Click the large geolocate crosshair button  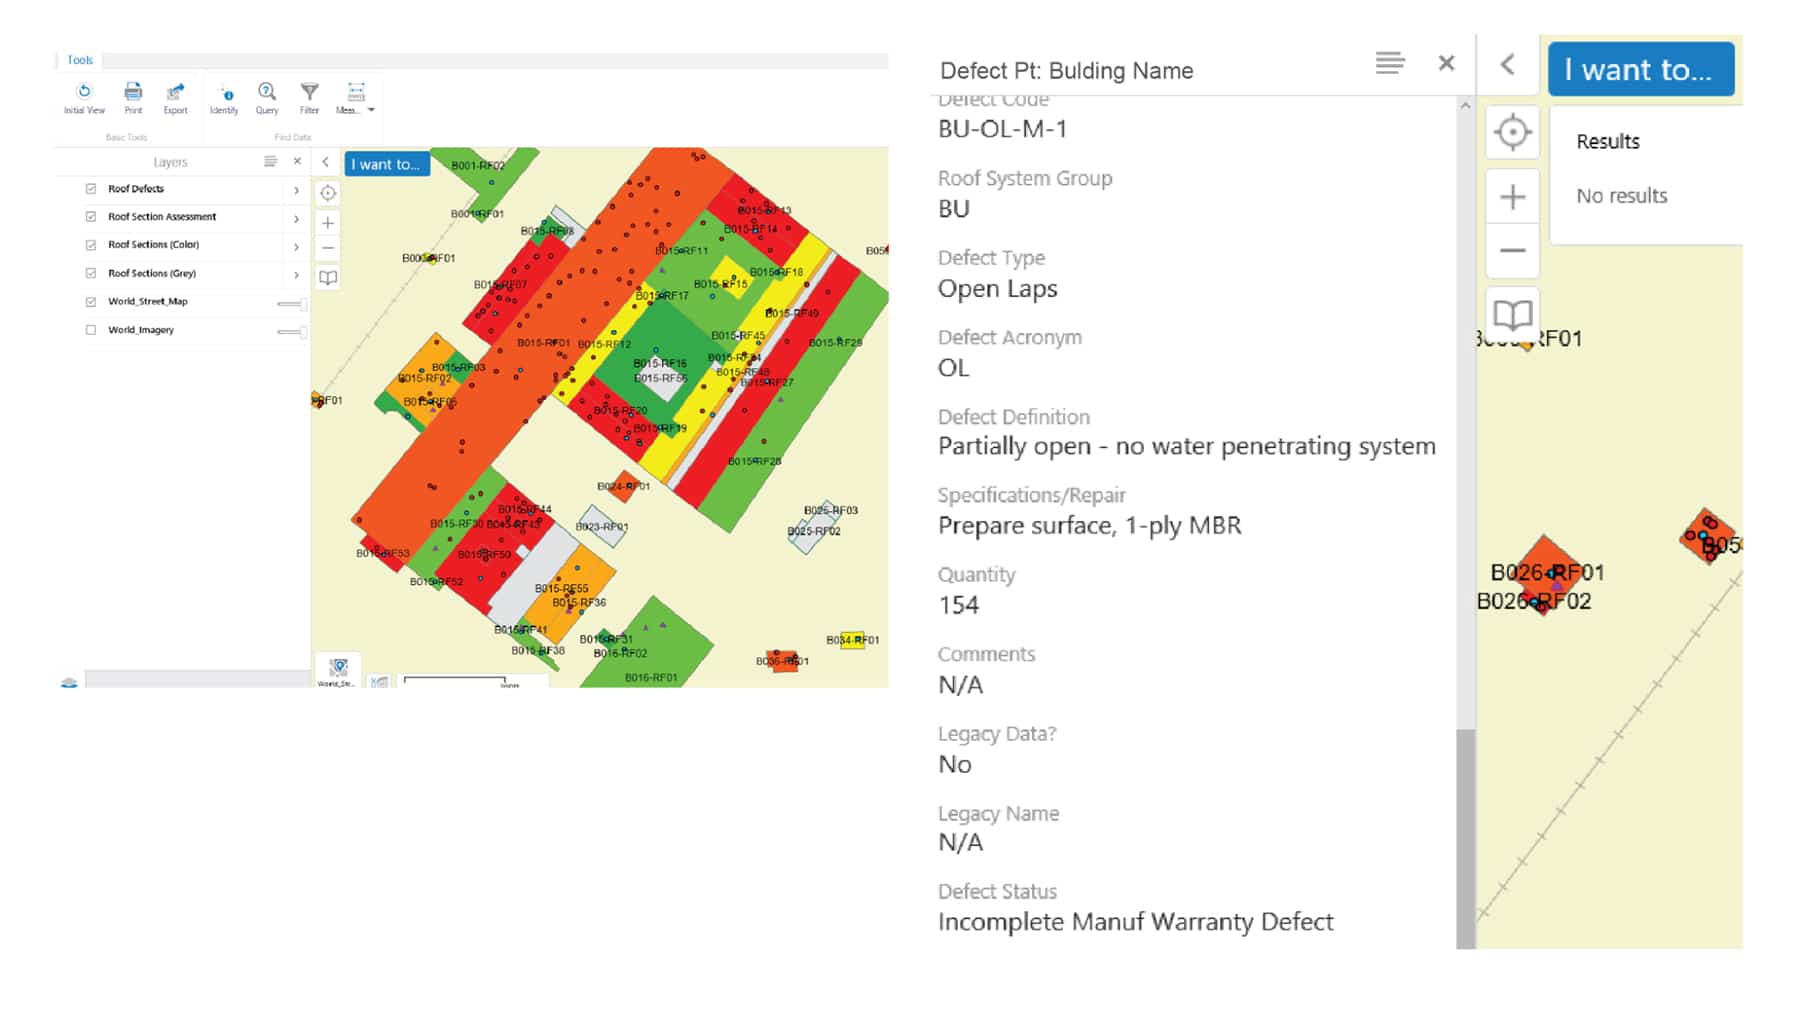click(x=1512, y=132)
